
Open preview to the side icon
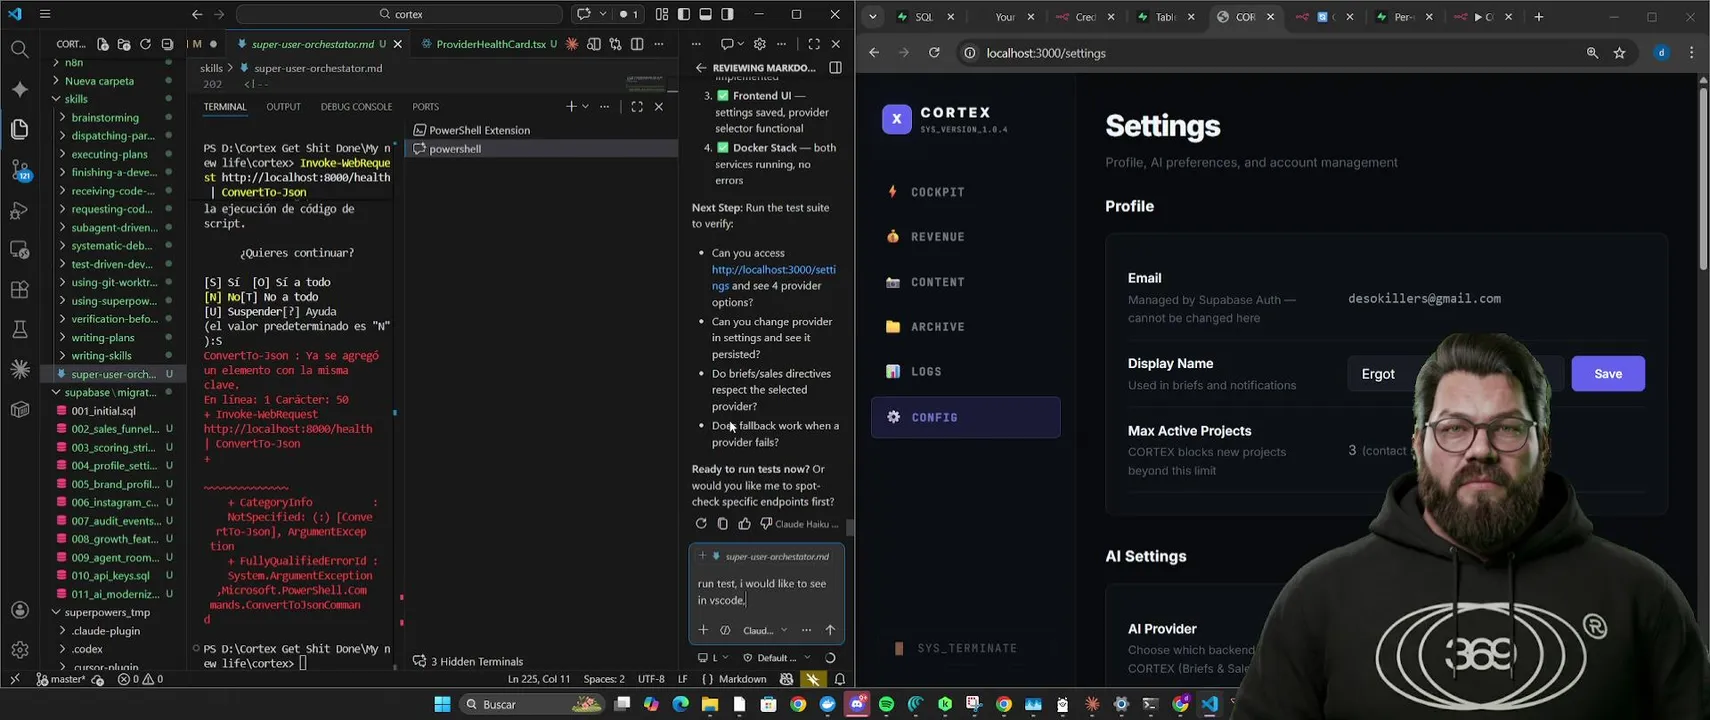tap(594, 44)
